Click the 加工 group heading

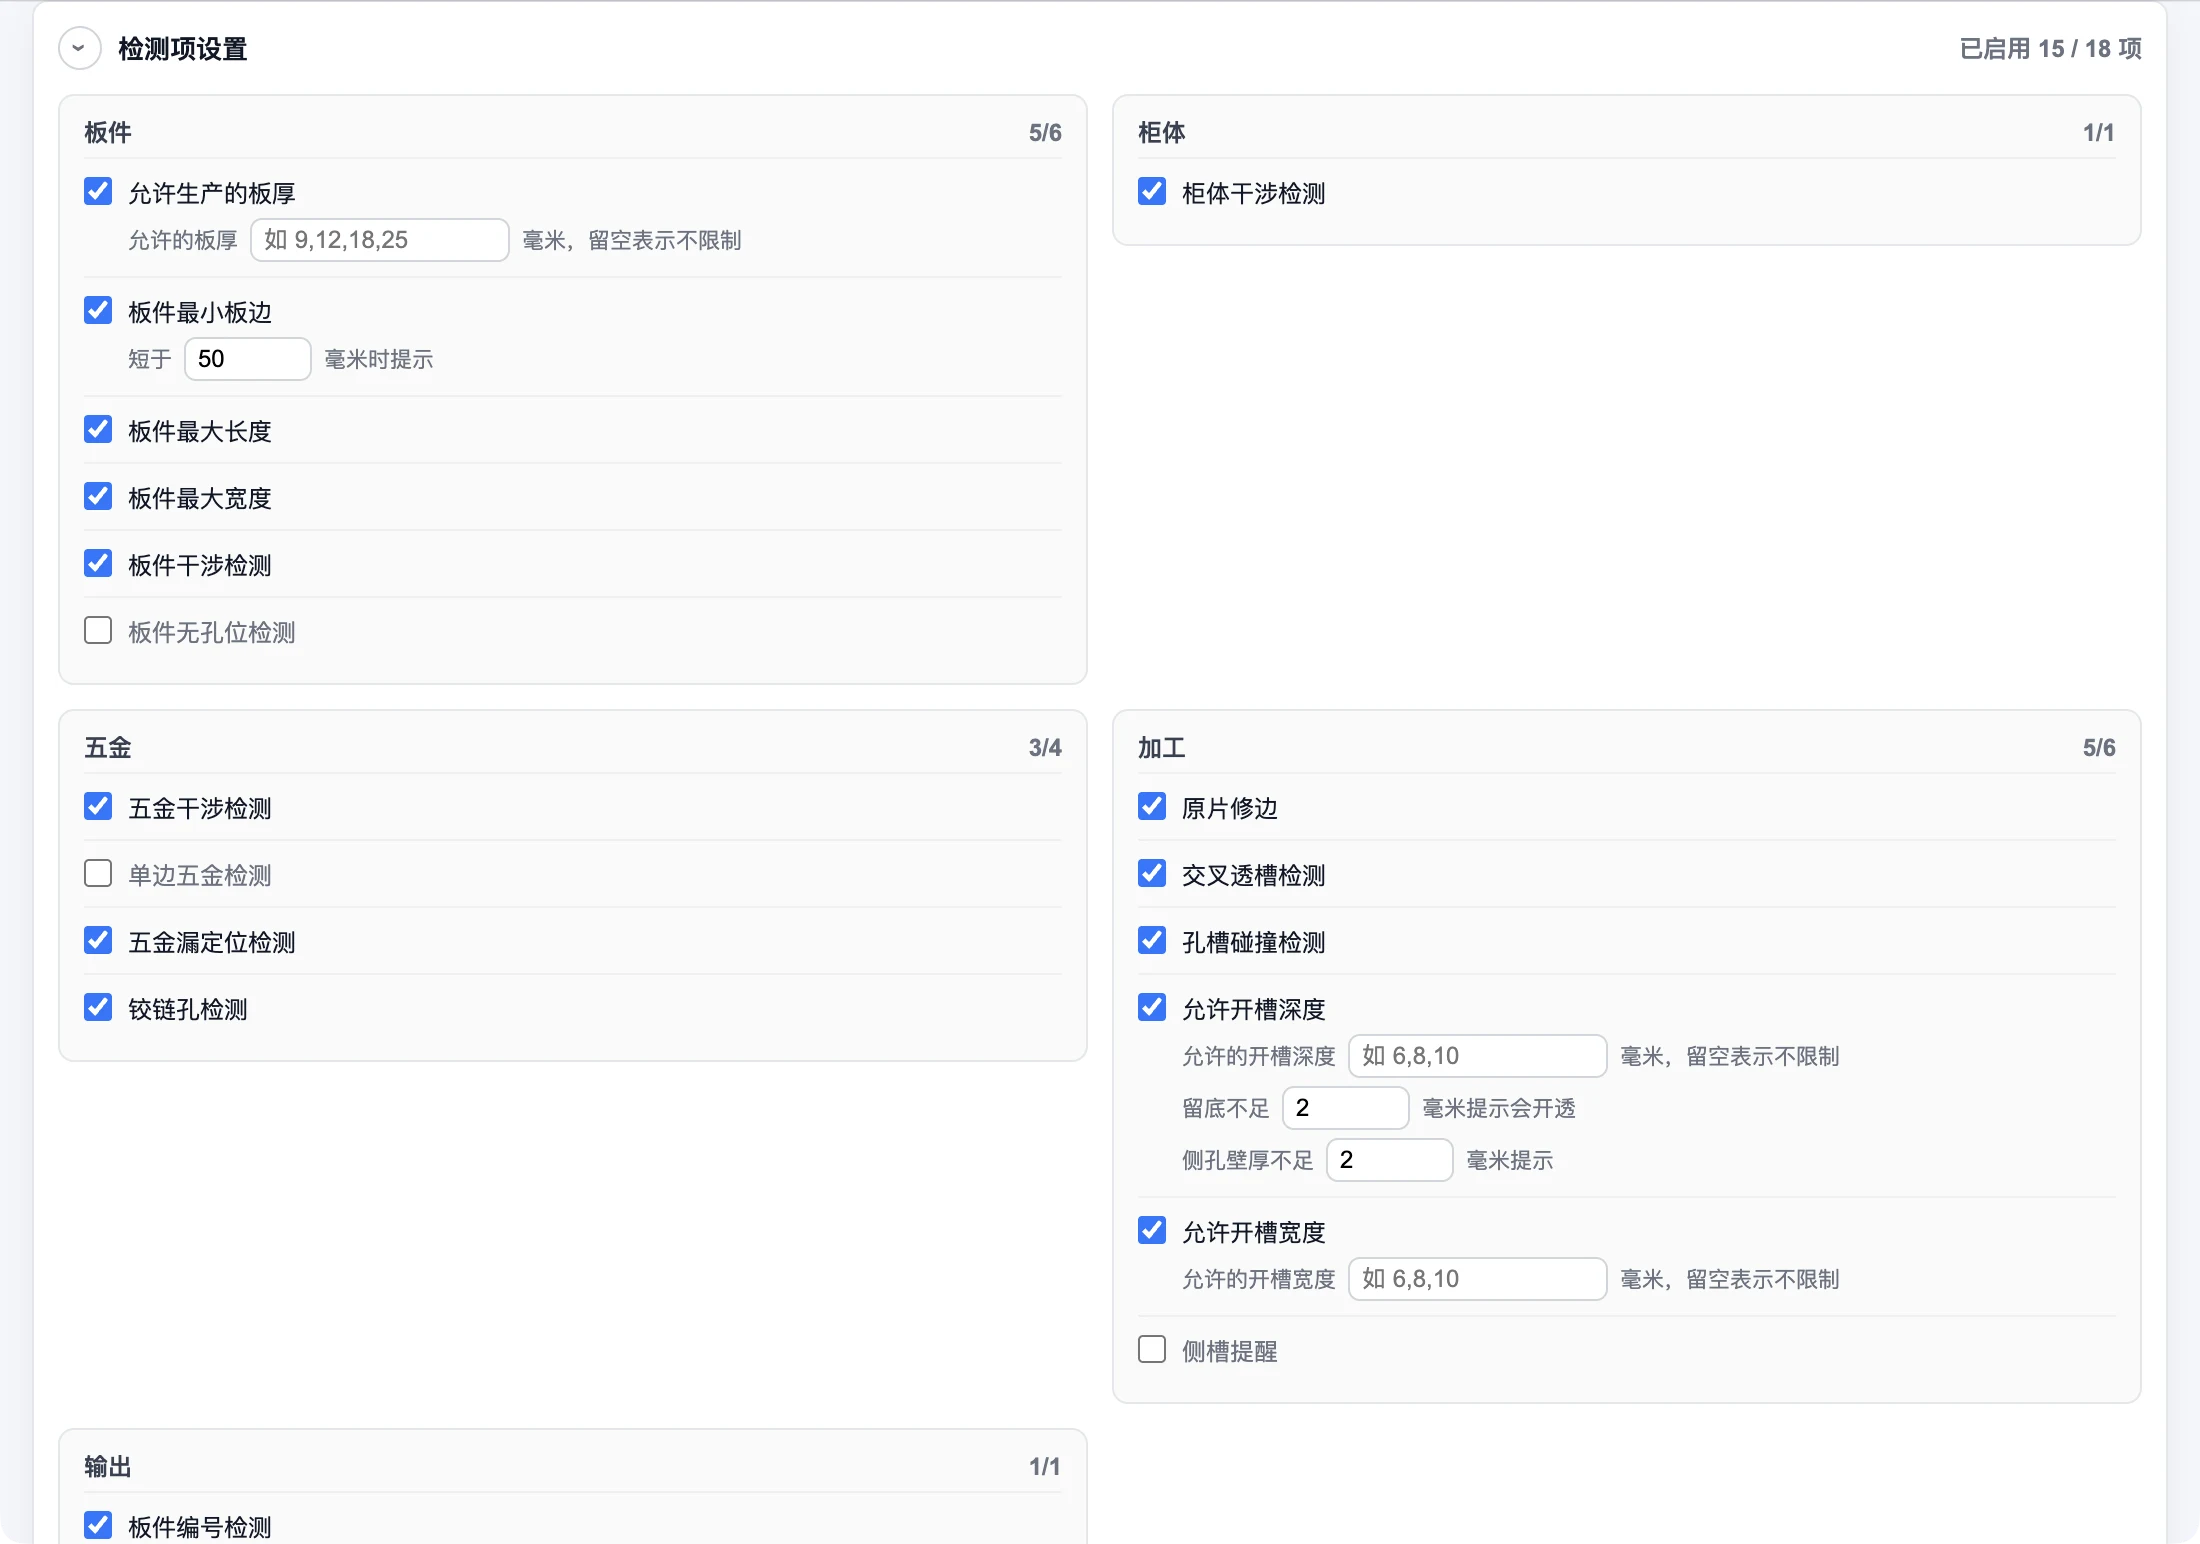[1162, 747]
